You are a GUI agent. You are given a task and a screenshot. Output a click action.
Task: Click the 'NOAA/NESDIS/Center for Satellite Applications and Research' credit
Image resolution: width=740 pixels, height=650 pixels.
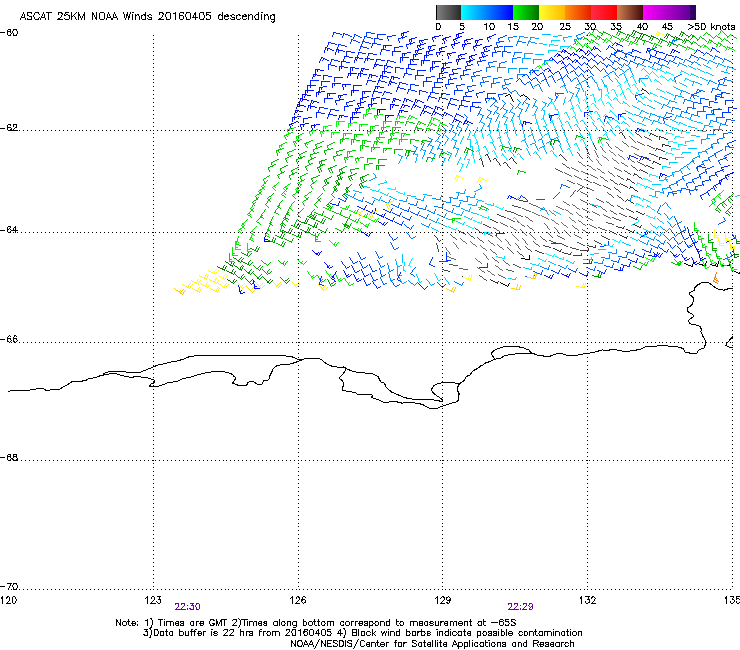coord(432,644)
